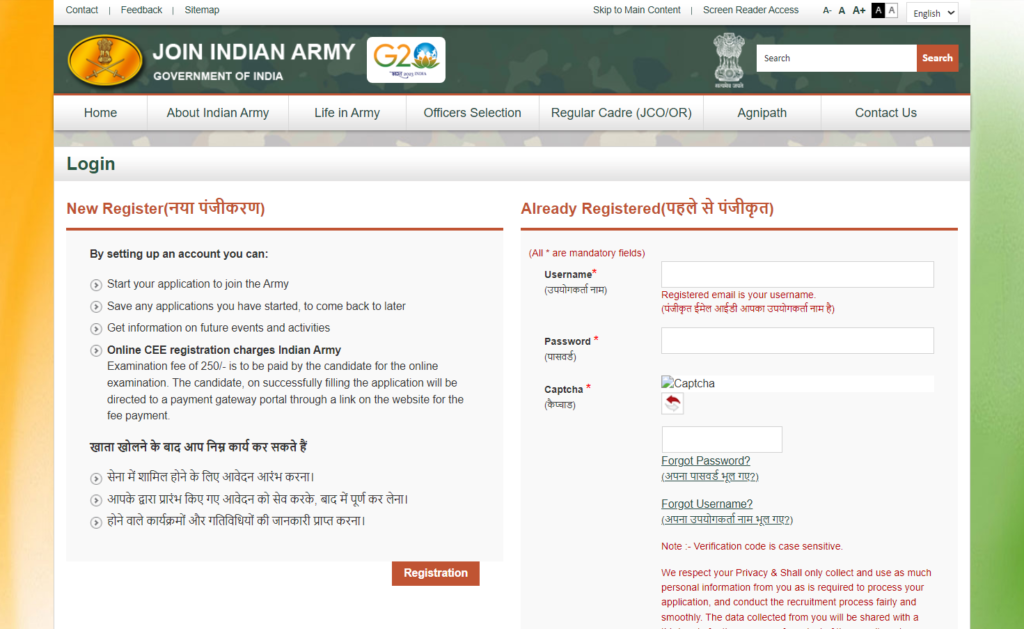Viewport: 1024px width, 629px height.
Task: Click 'Online CEE registration charges Indian Army' text
Action: [x=224, y=349]
